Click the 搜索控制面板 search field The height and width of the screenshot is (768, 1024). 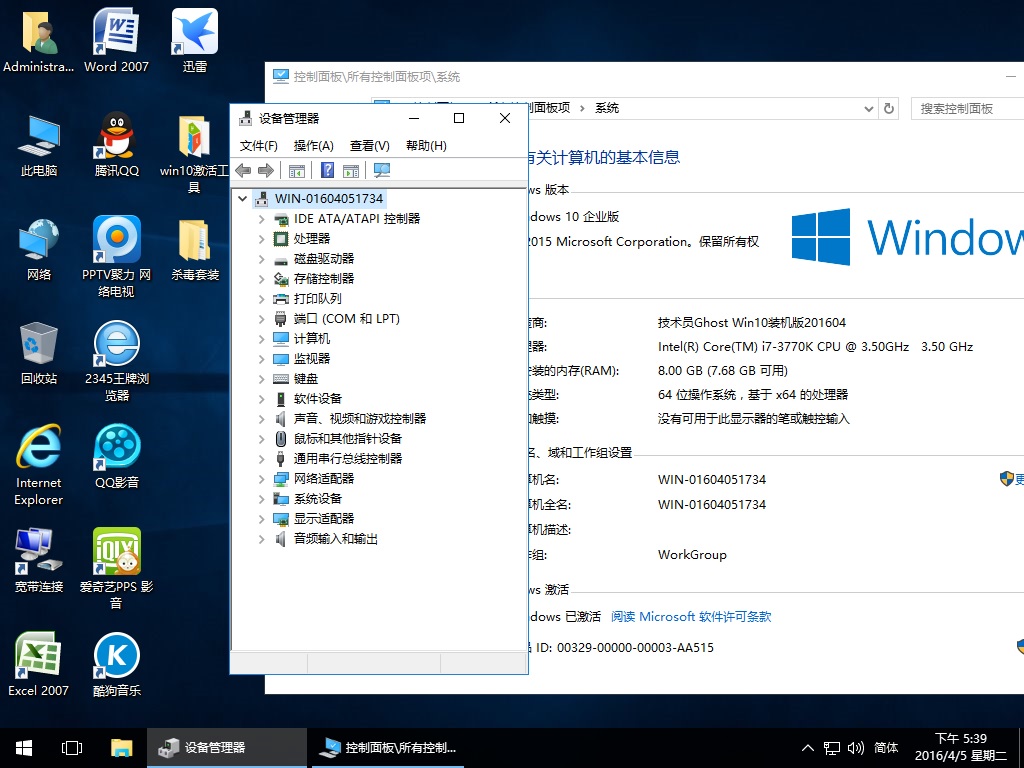pos(967,108)
